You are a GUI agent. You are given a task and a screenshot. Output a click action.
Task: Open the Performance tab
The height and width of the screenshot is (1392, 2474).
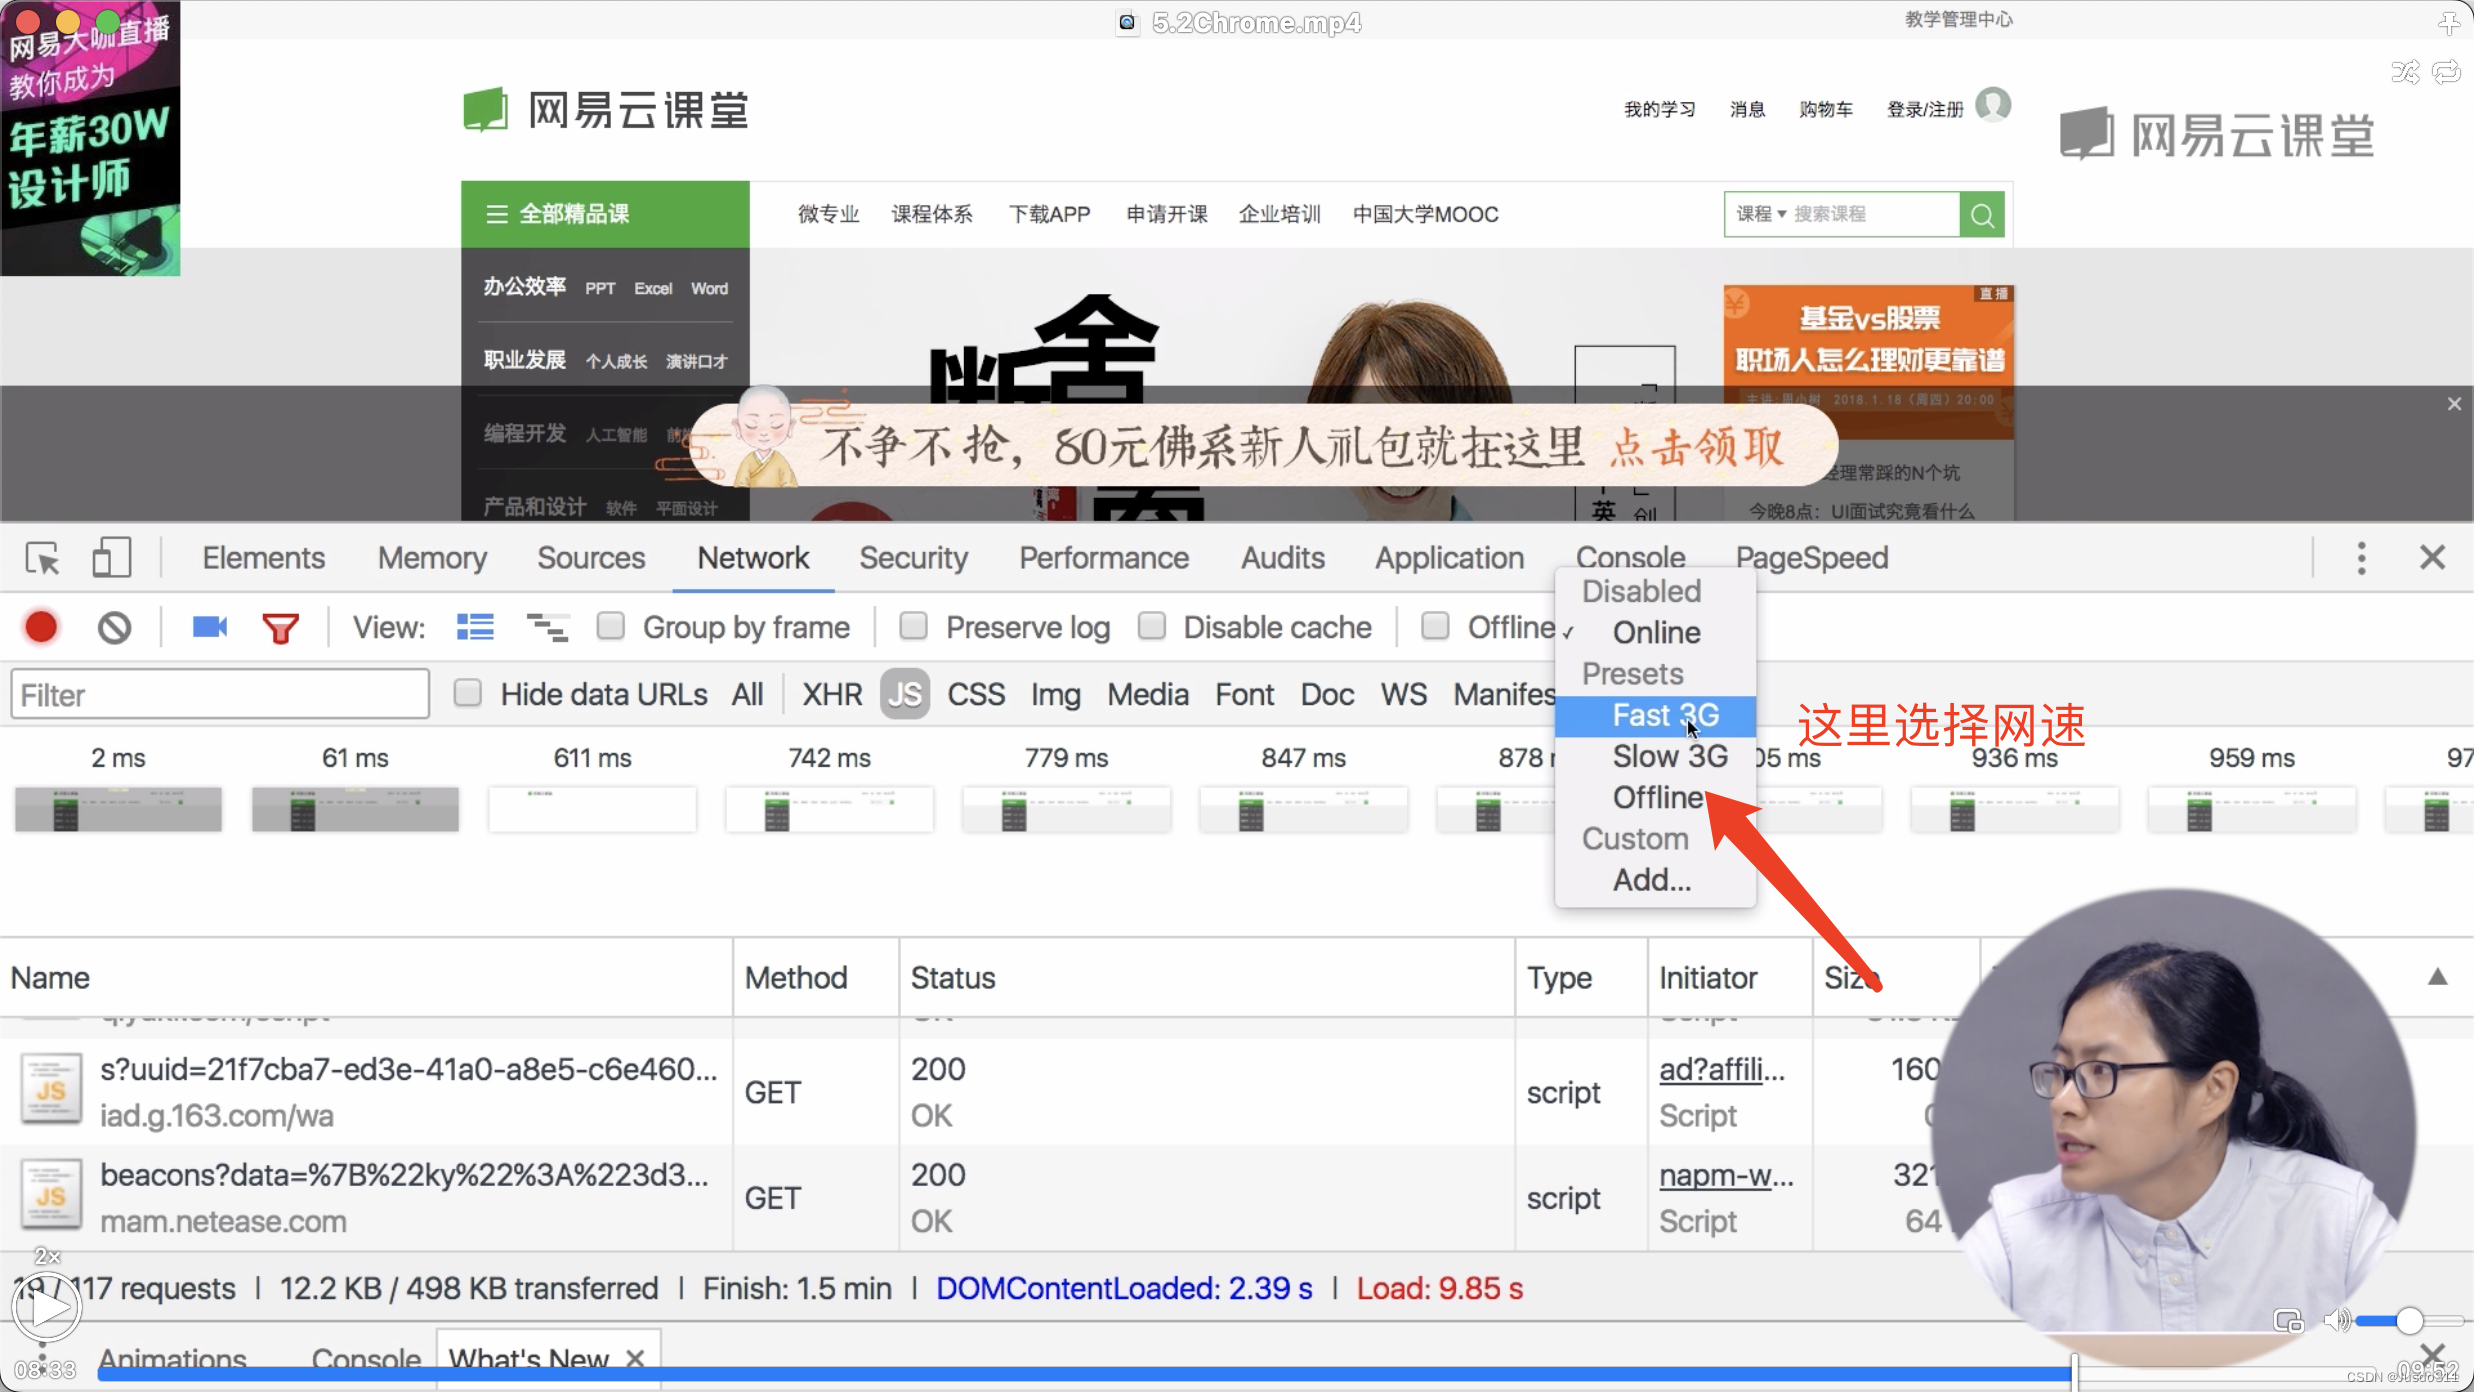(x=1104, y=558)
